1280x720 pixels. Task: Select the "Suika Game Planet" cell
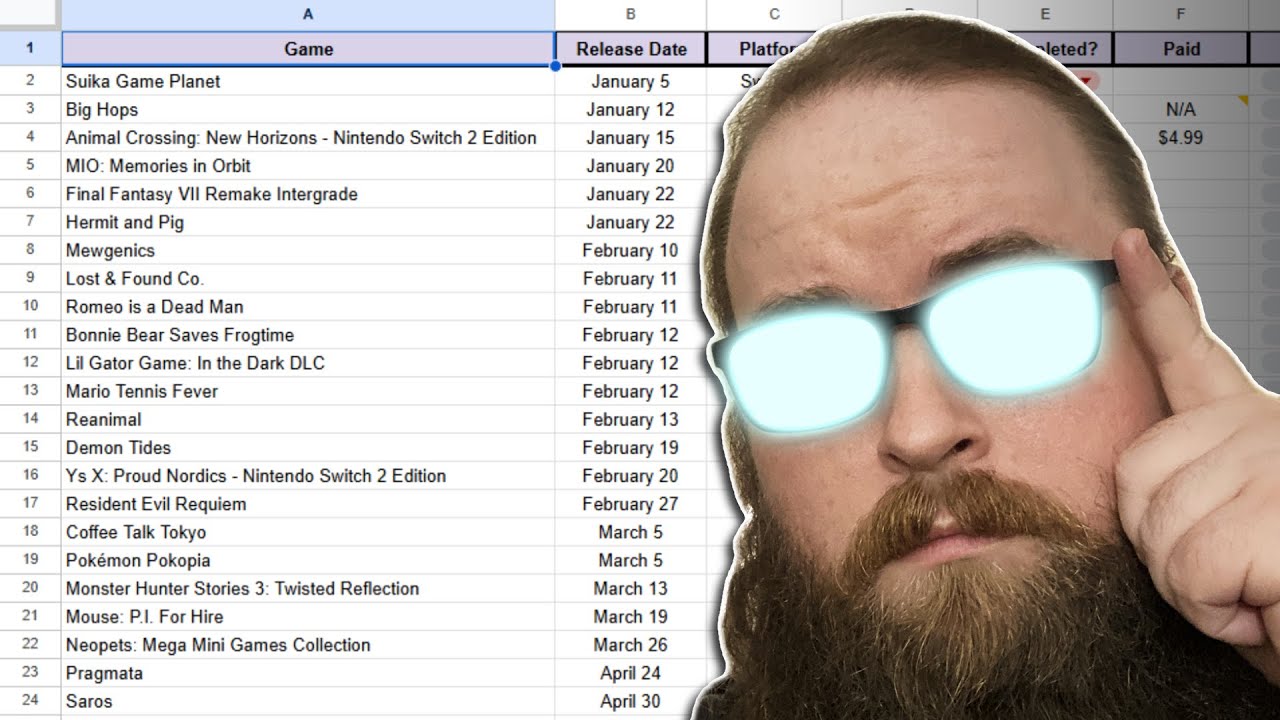click(308, 81)
